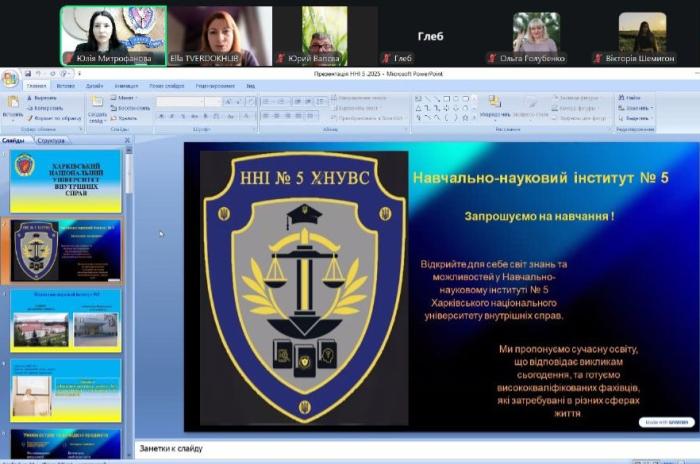Click Вырезать cut command
700x464 pixels.
point(42,98)
